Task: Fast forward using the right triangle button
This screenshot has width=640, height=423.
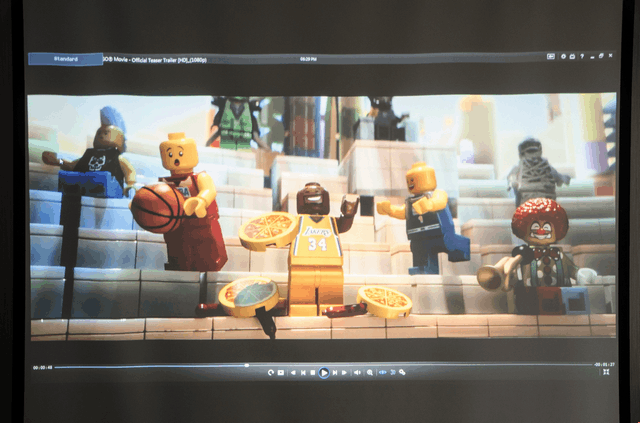Action: pyautogui.click(x=344, y=372)
